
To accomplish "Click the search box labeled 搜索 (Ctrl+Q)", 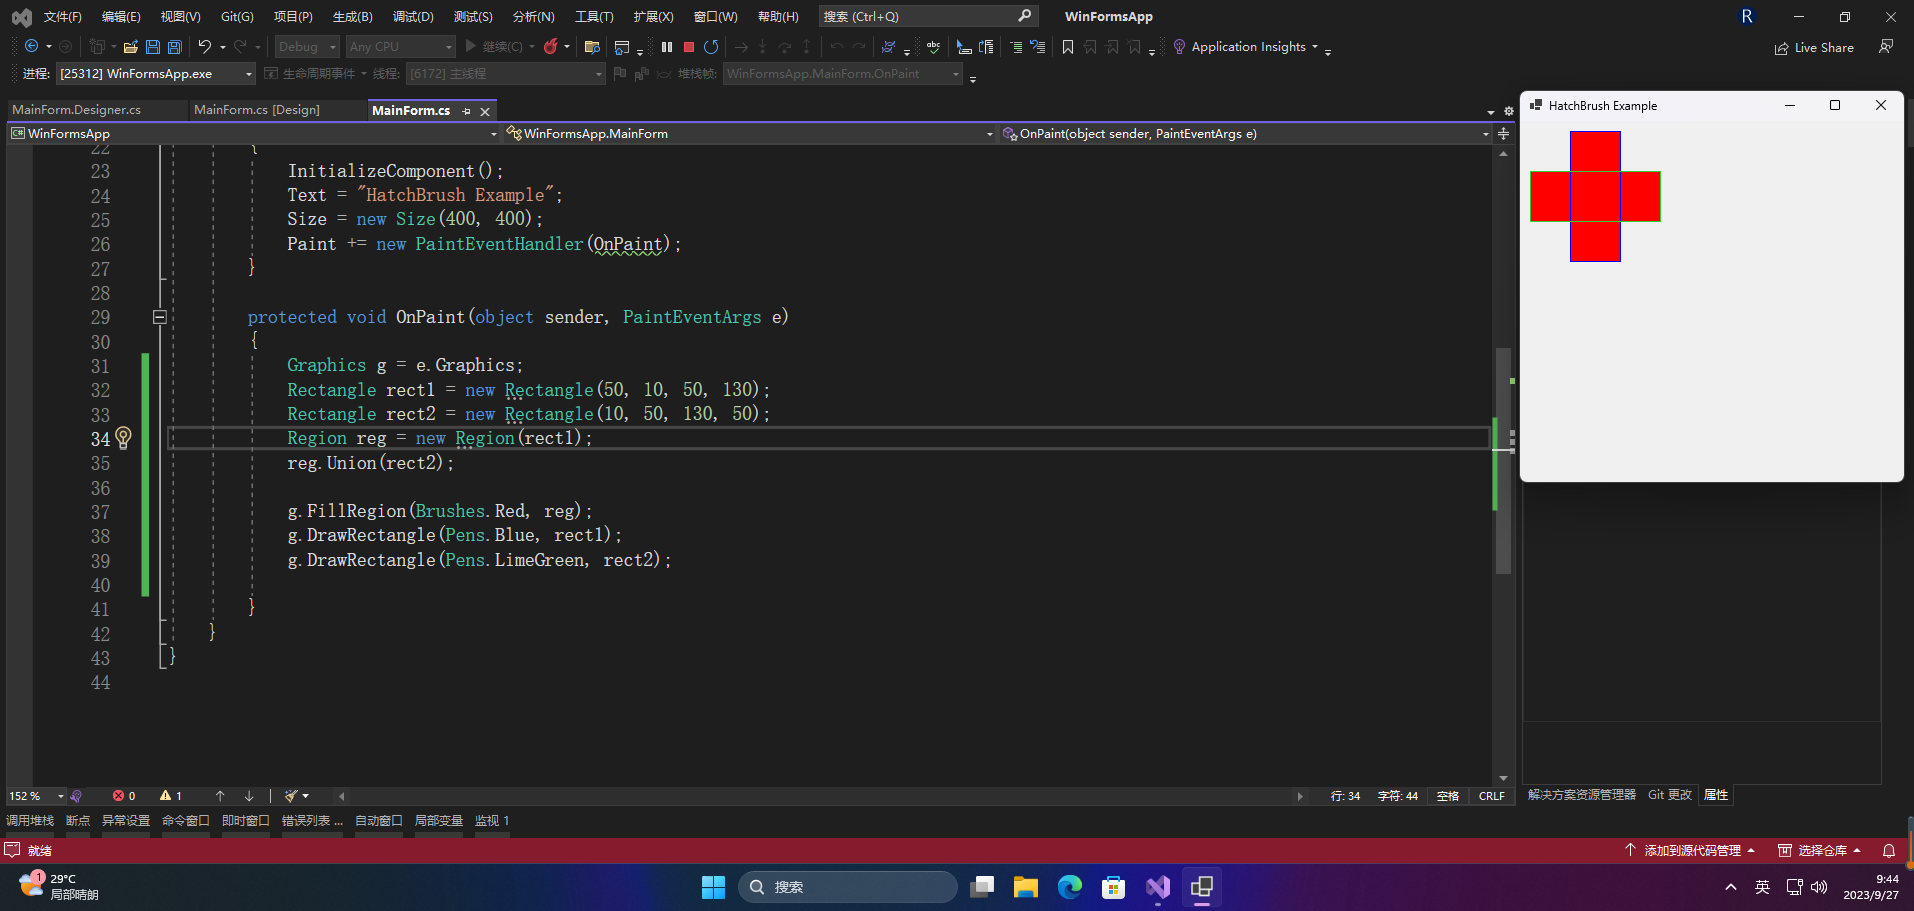I will point(928,16).
